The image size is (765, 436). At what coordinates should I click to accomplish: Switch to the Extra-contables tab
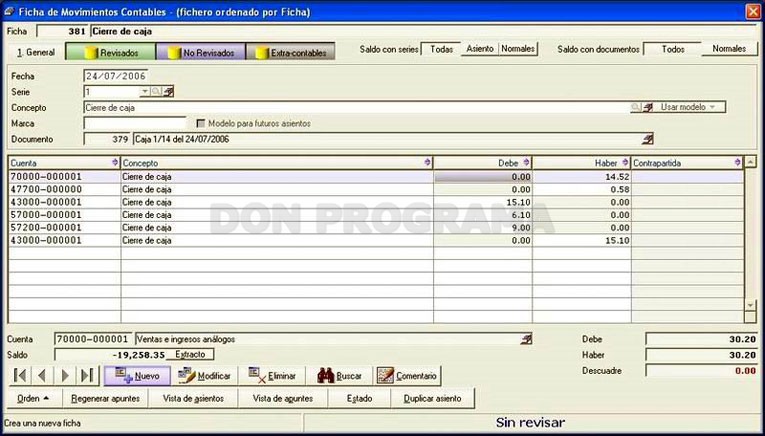point(291,53)
